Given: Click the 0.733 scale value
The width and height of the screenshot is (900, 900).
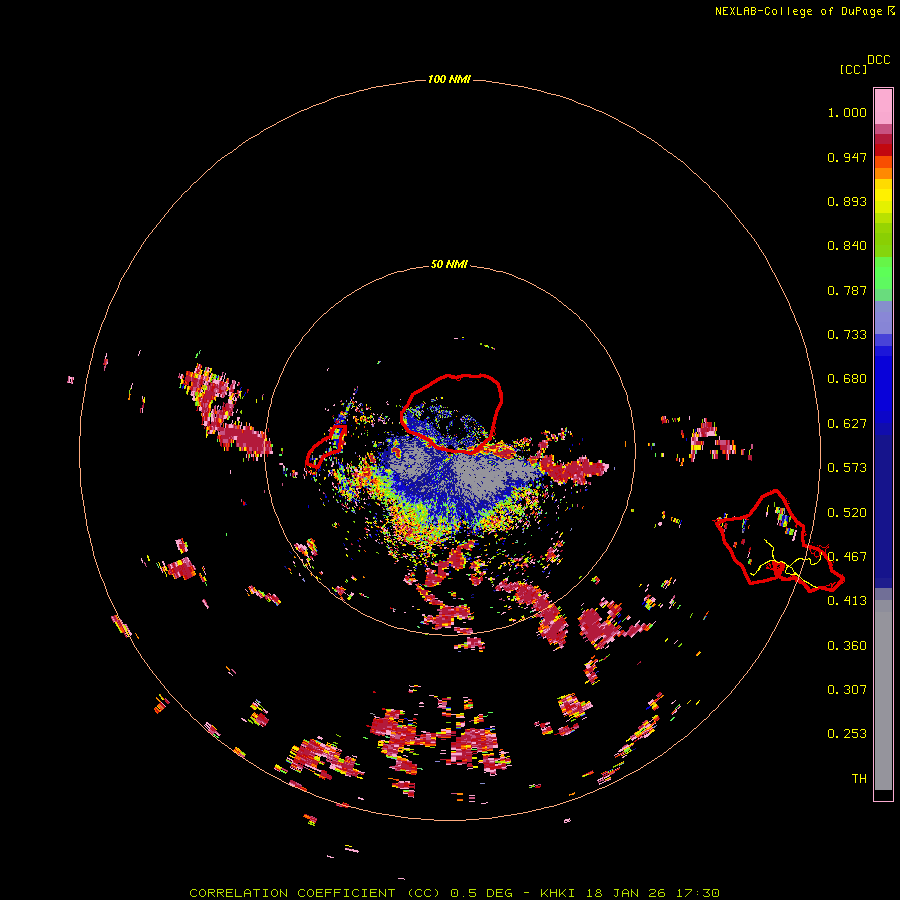Looking at the screenshot, I should click(847, 335).
